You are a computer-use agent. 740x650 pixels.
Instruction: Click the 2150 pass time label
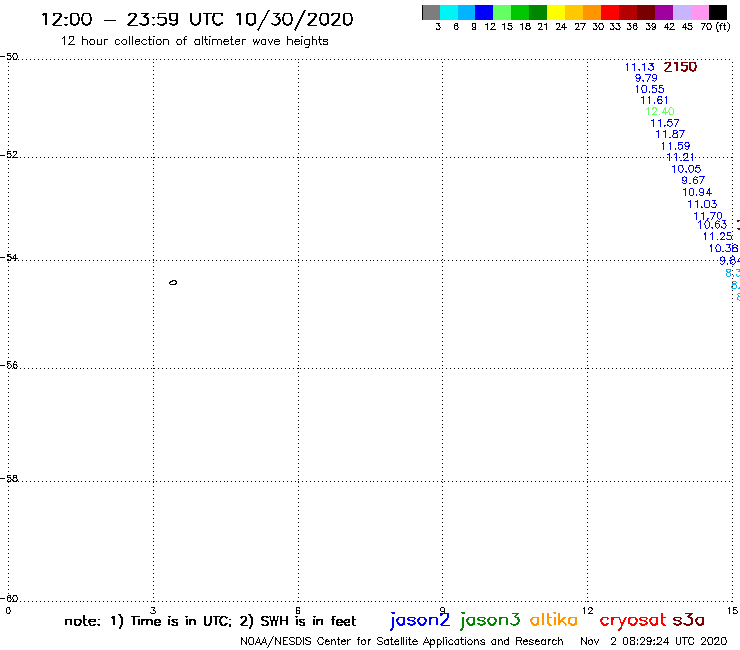[680, 67]
